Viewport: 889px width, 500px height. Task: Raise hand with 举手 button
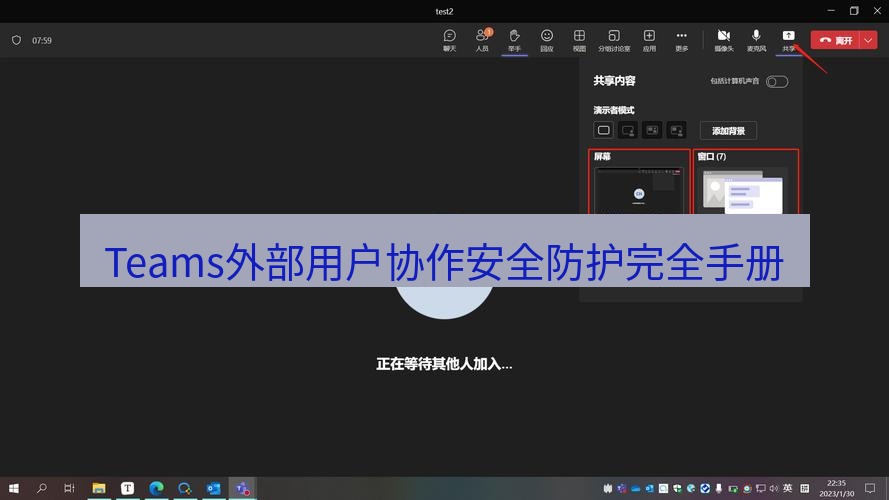(514, 40)
